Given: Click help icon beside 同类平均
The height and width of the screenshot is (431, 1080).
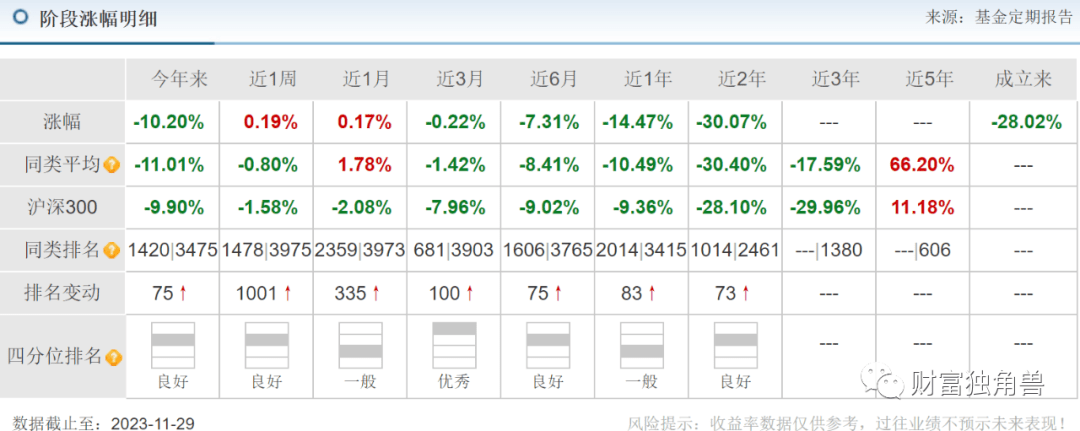Looking at the screenshot, I should [x=112, y=165].
